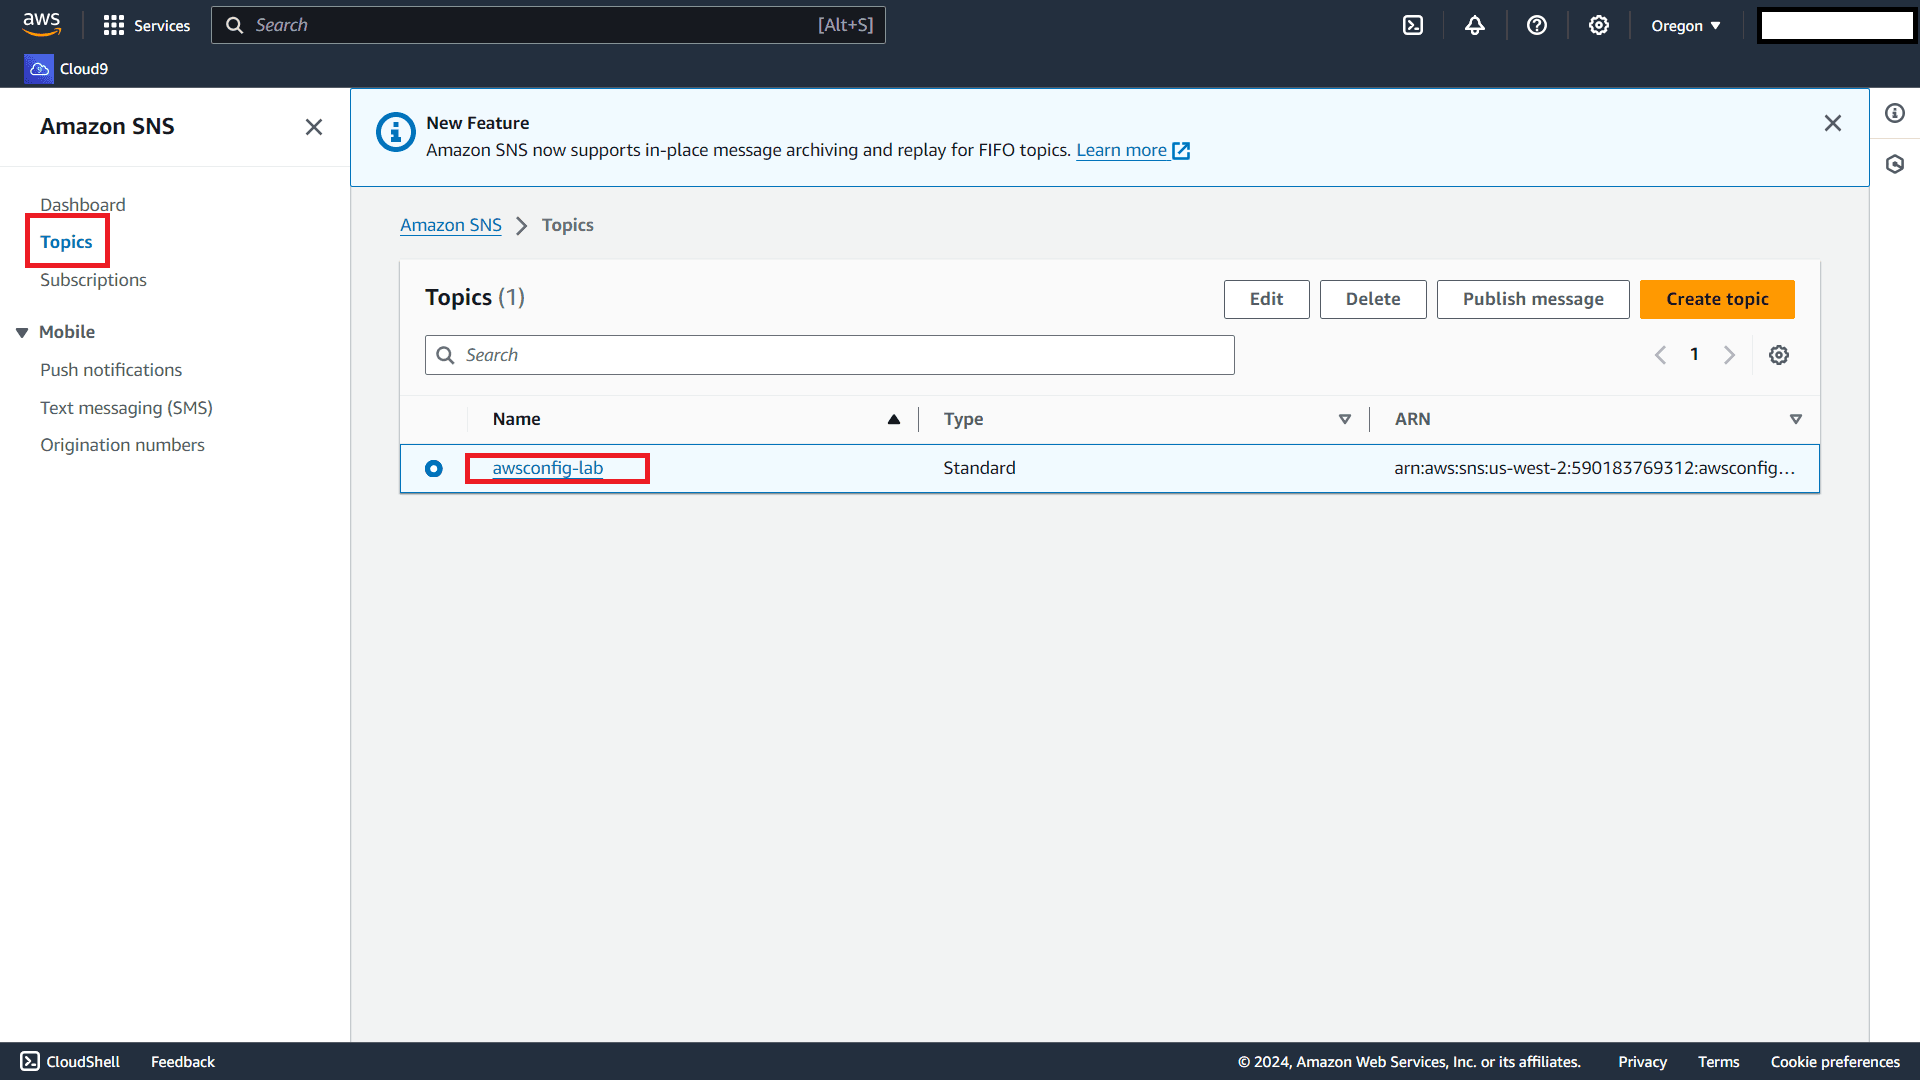Click Publish message button

tap(1533, 299)
